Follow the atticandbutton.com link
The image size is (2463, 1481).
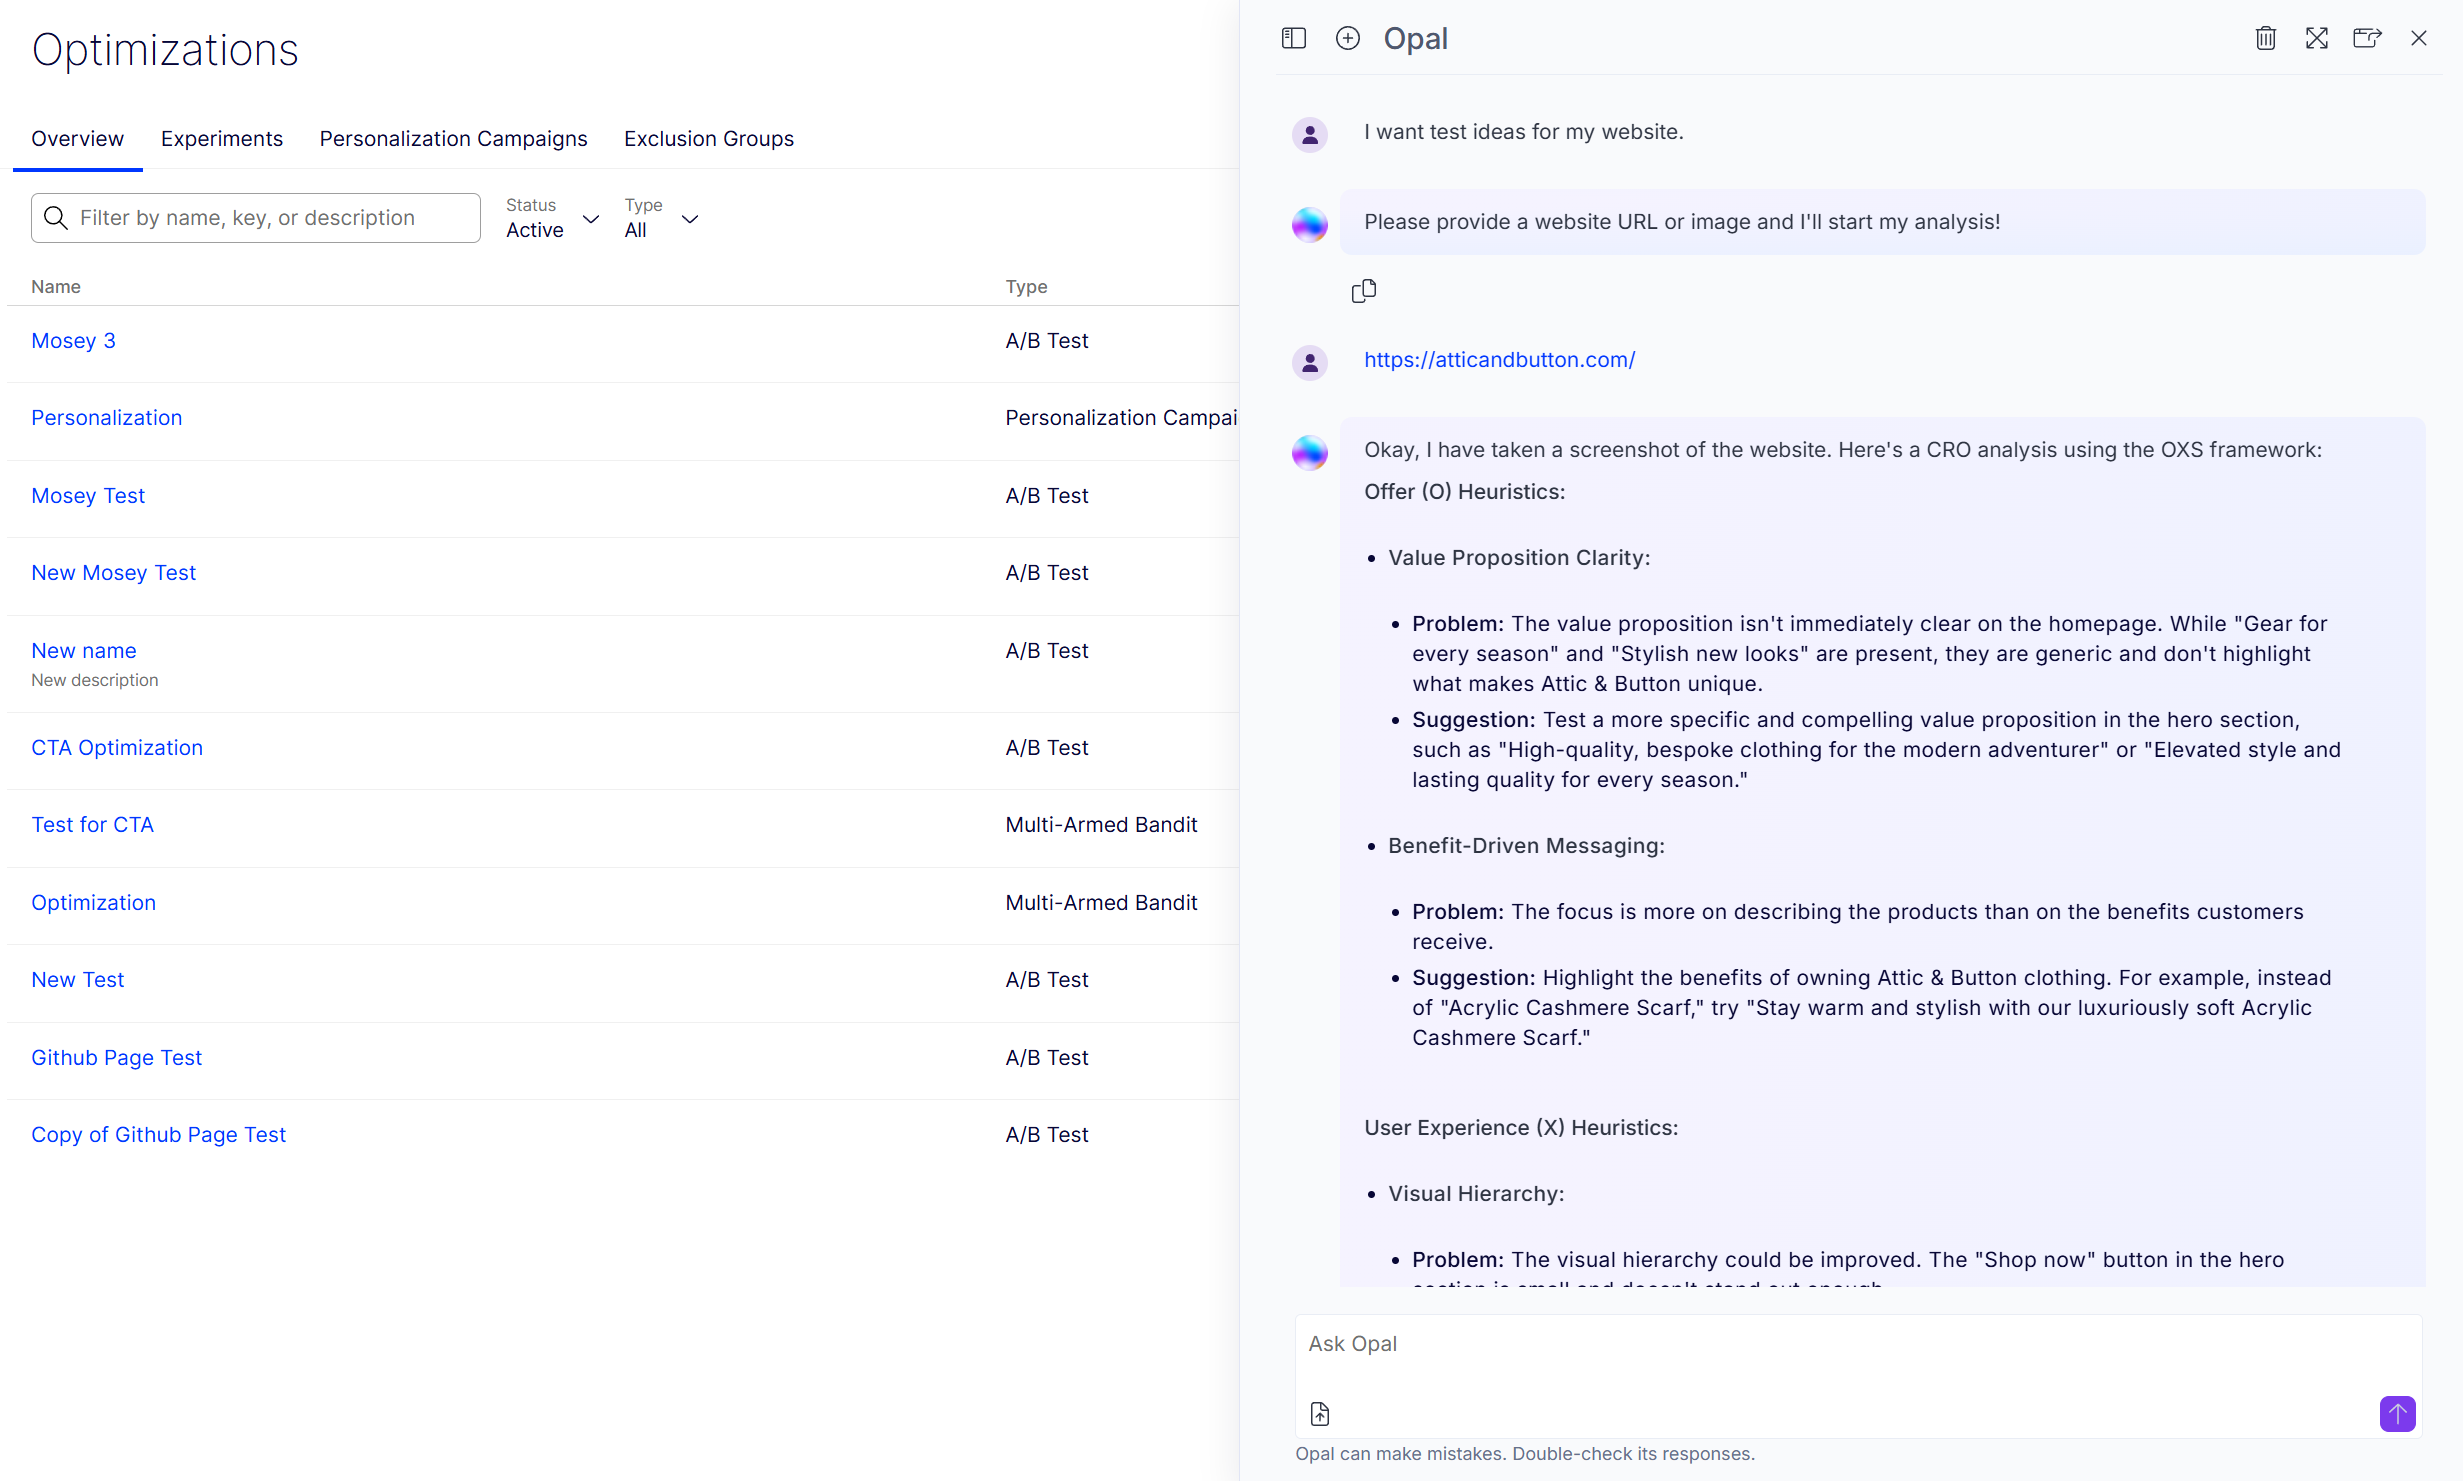[1499, 359]
